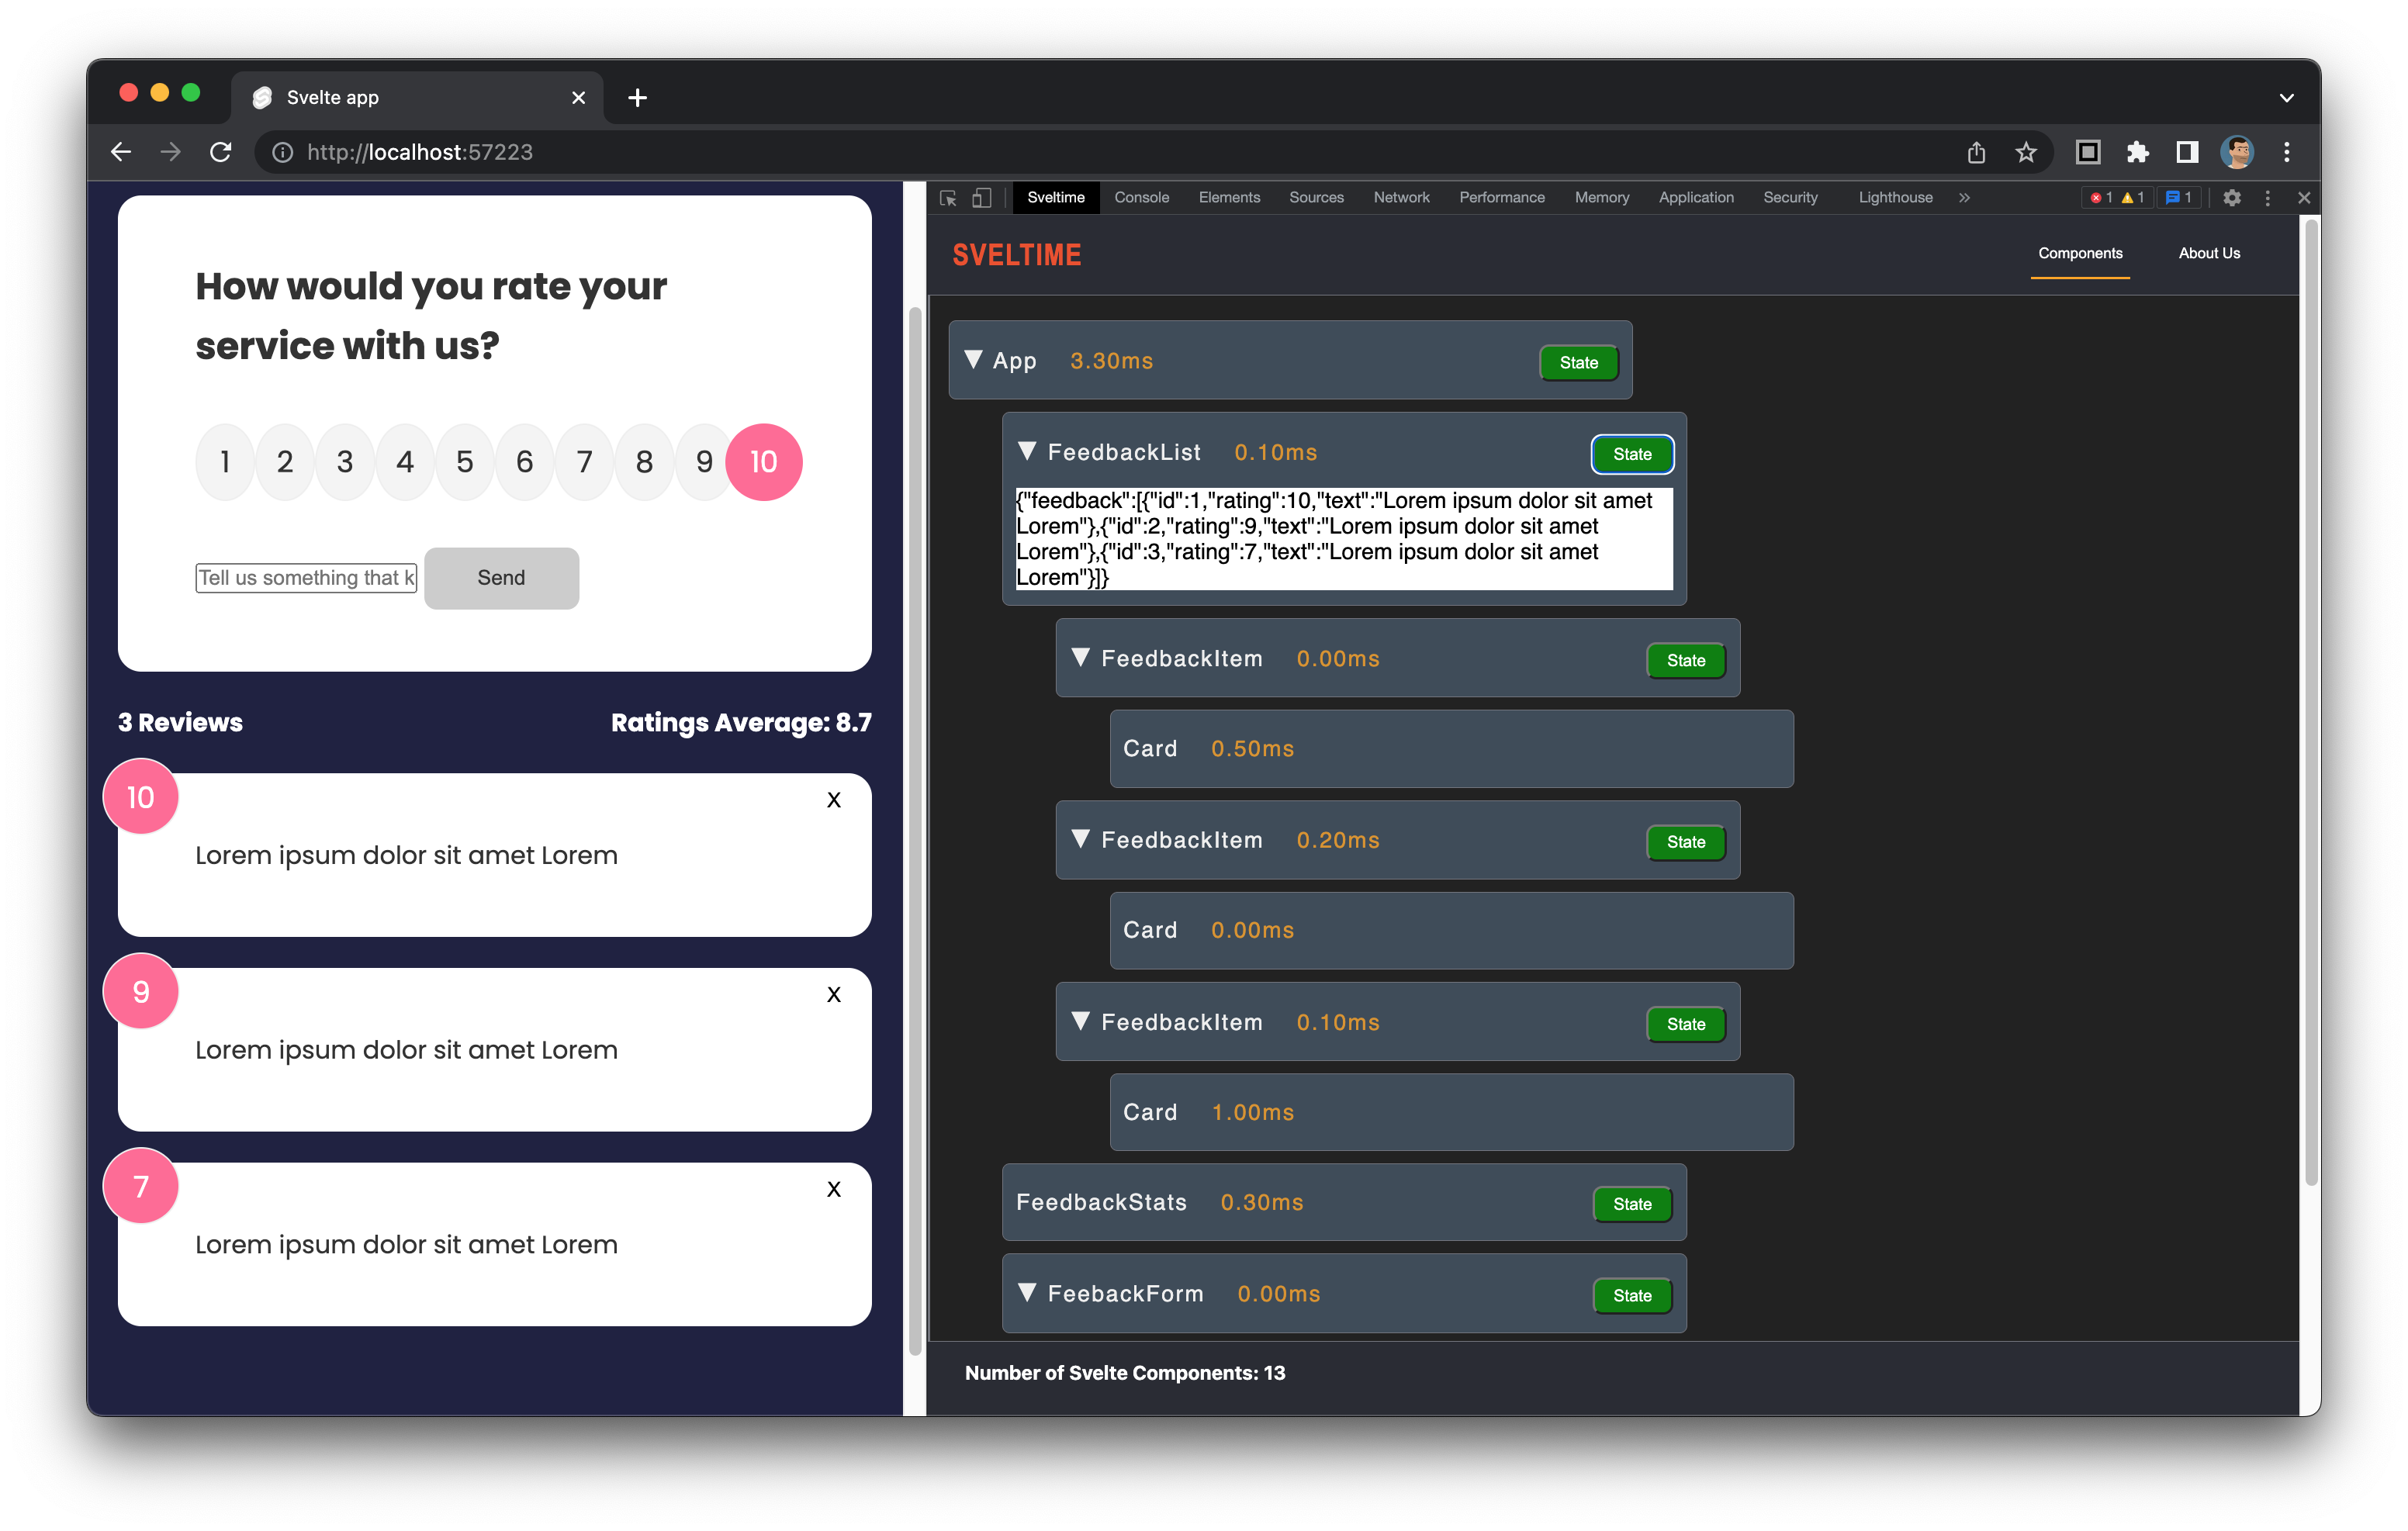Collapse the FeebackForm component node
Screen dimensions: 2408x1531
[x=1027, y=1292]
